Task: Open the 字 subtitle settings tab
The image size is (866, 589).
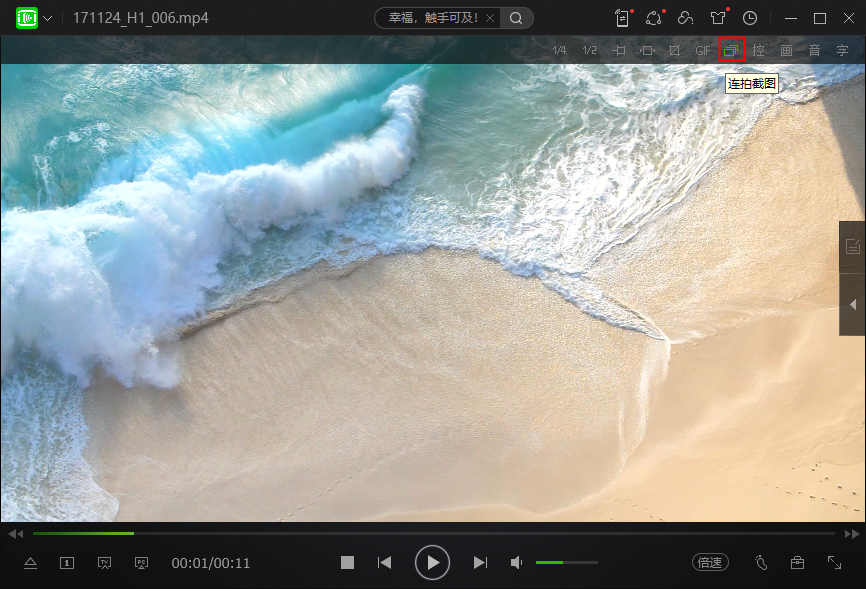Action: (x=842, y=50)
